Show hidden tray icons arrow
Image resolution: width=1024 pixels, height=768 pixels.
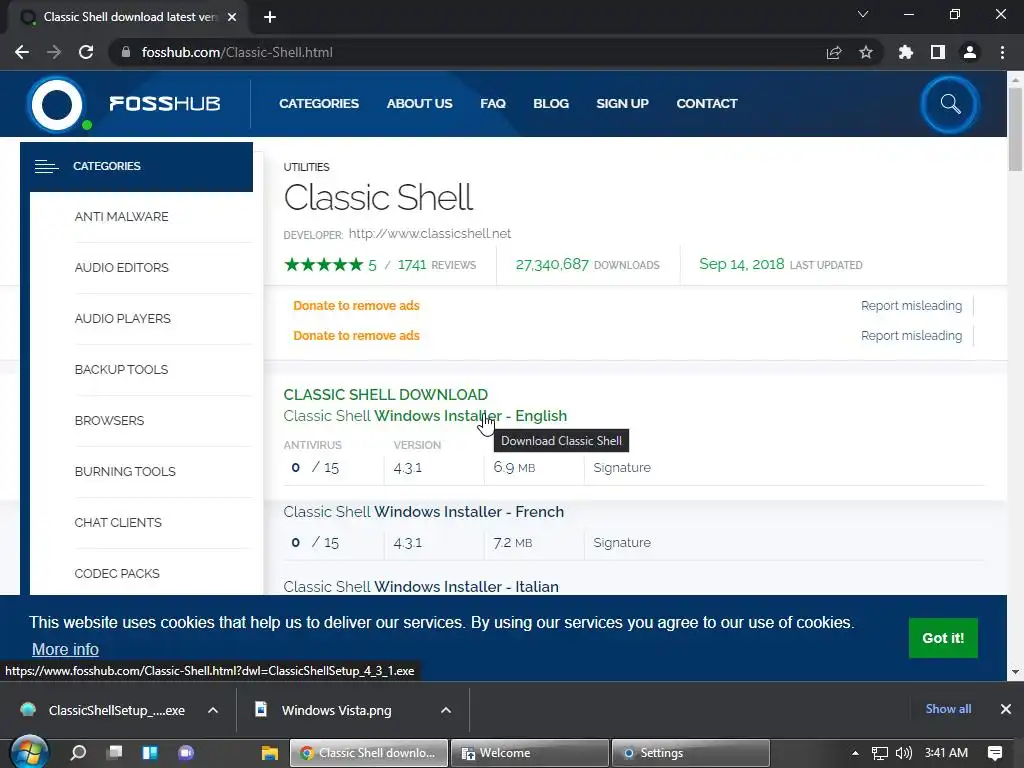[x=855, y=753]
